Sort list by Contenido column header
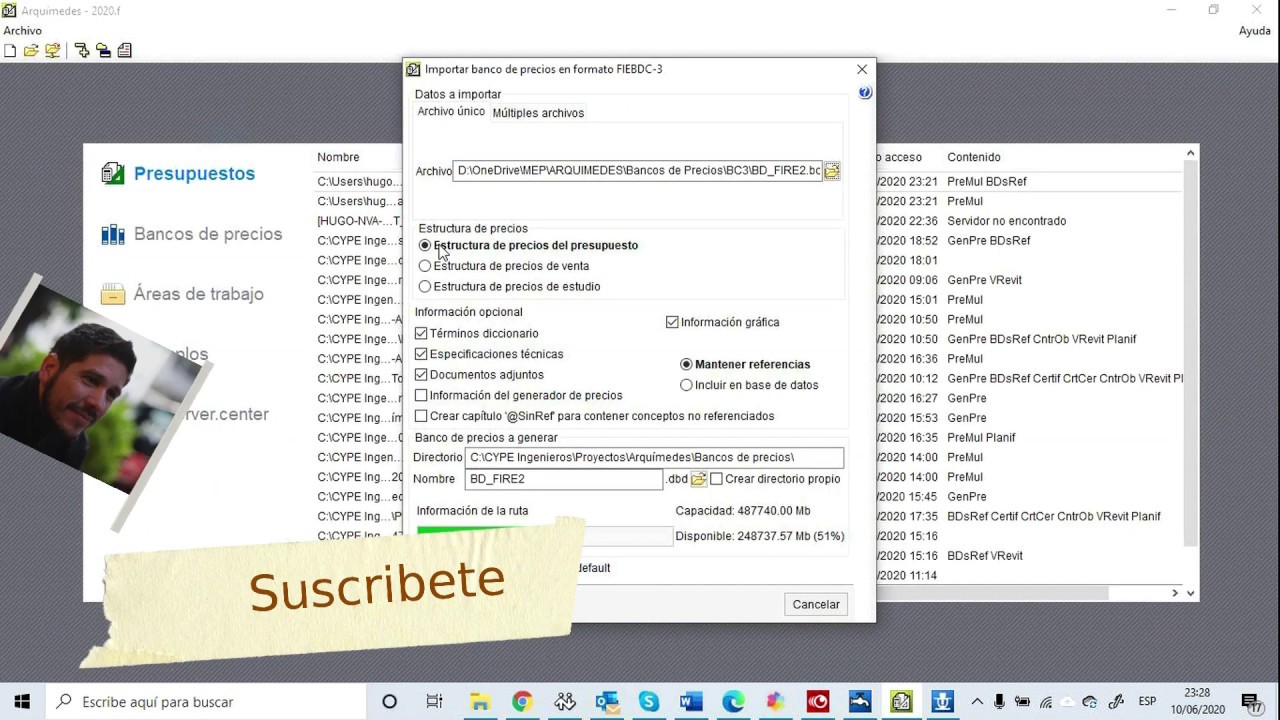The image size is (1280, 720). 974,157
